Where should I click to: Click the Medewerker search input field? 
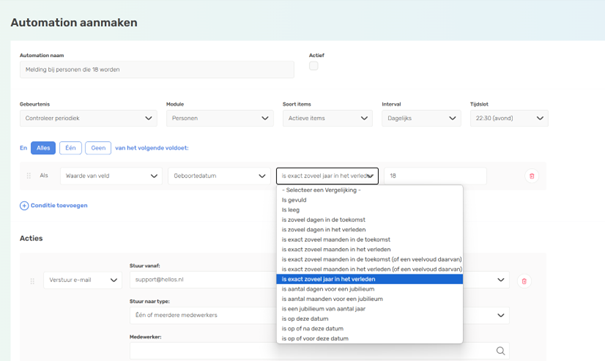319,351
